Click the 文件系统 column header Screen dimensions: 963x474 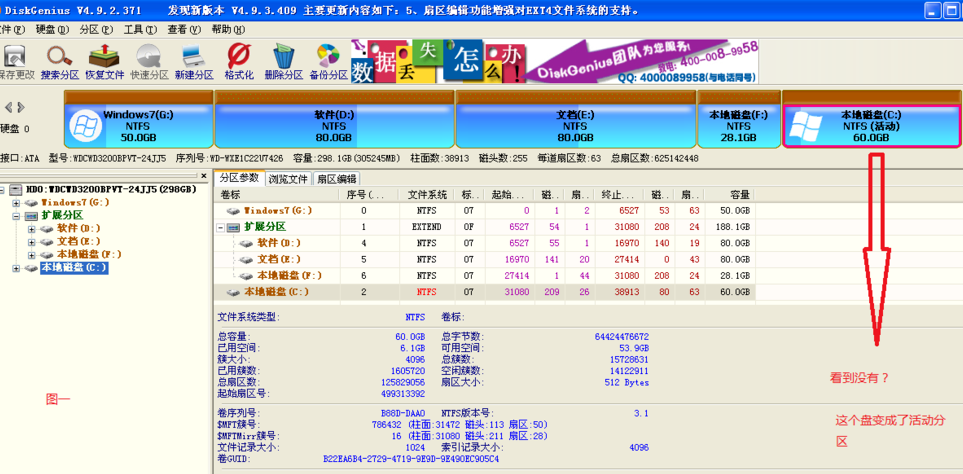coord(426,195)
